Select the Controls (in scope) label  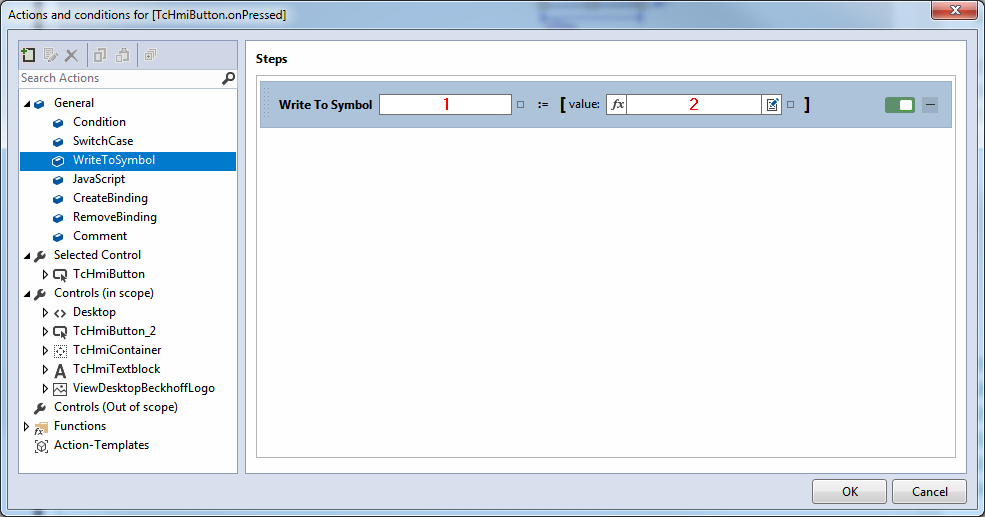[x=104, y=293]
